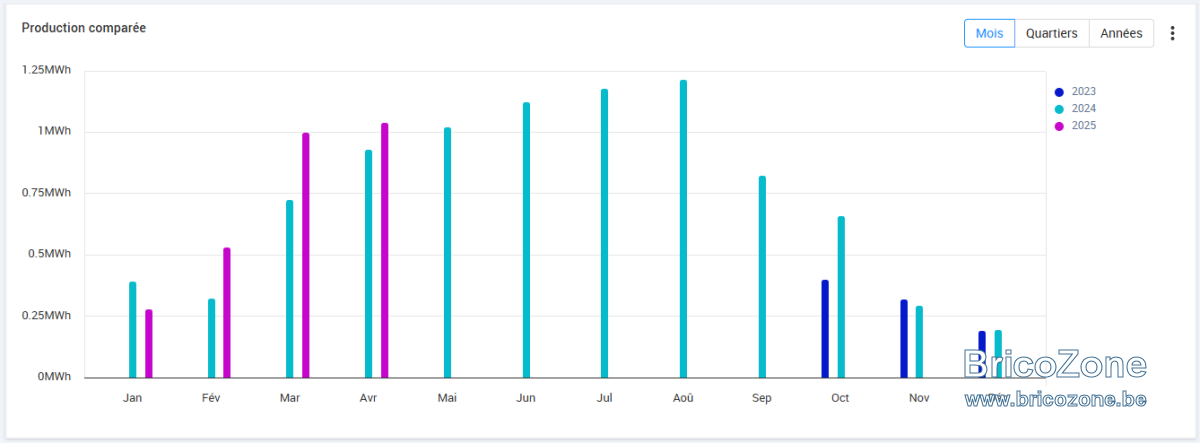This screenshot has height=443, width=1200.
Task: Switch to the Quartiers view tab
Action: 1052,33
